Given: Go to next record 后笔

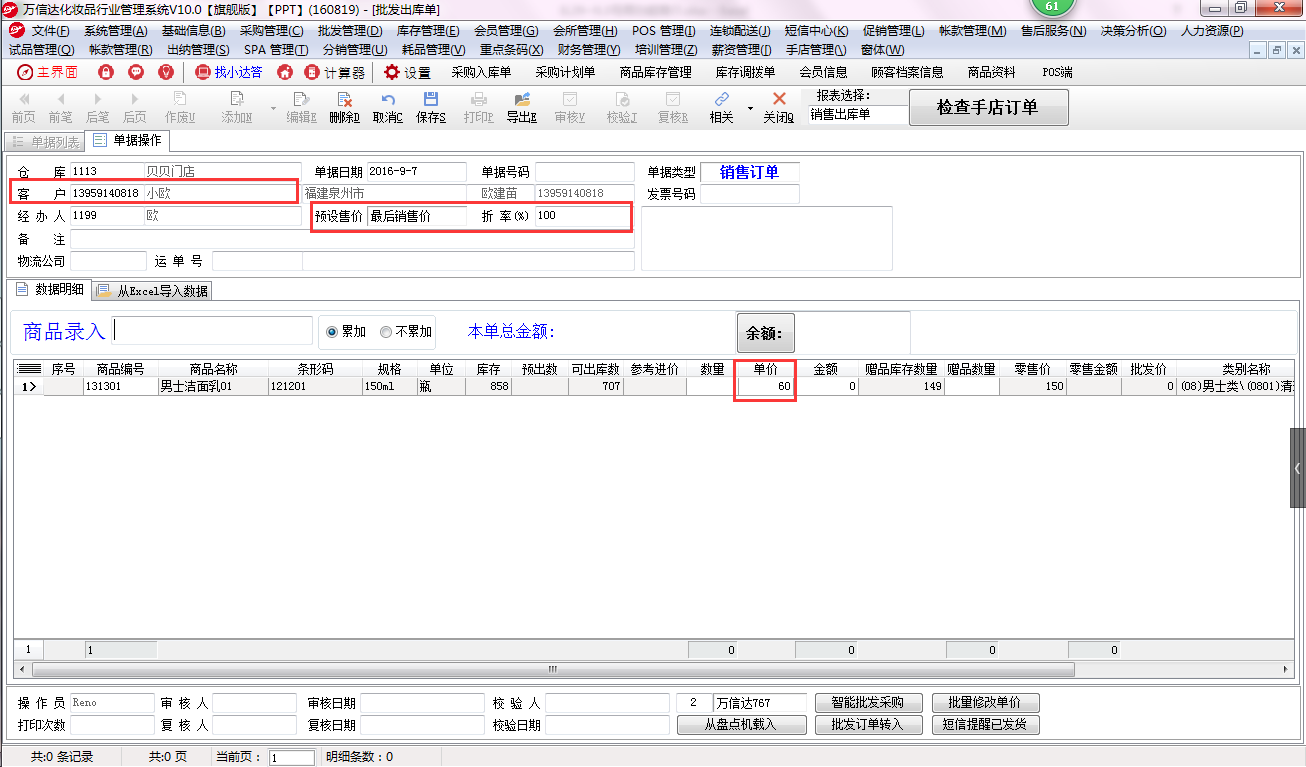Looking at the screenshot, I should pos(97,107).
